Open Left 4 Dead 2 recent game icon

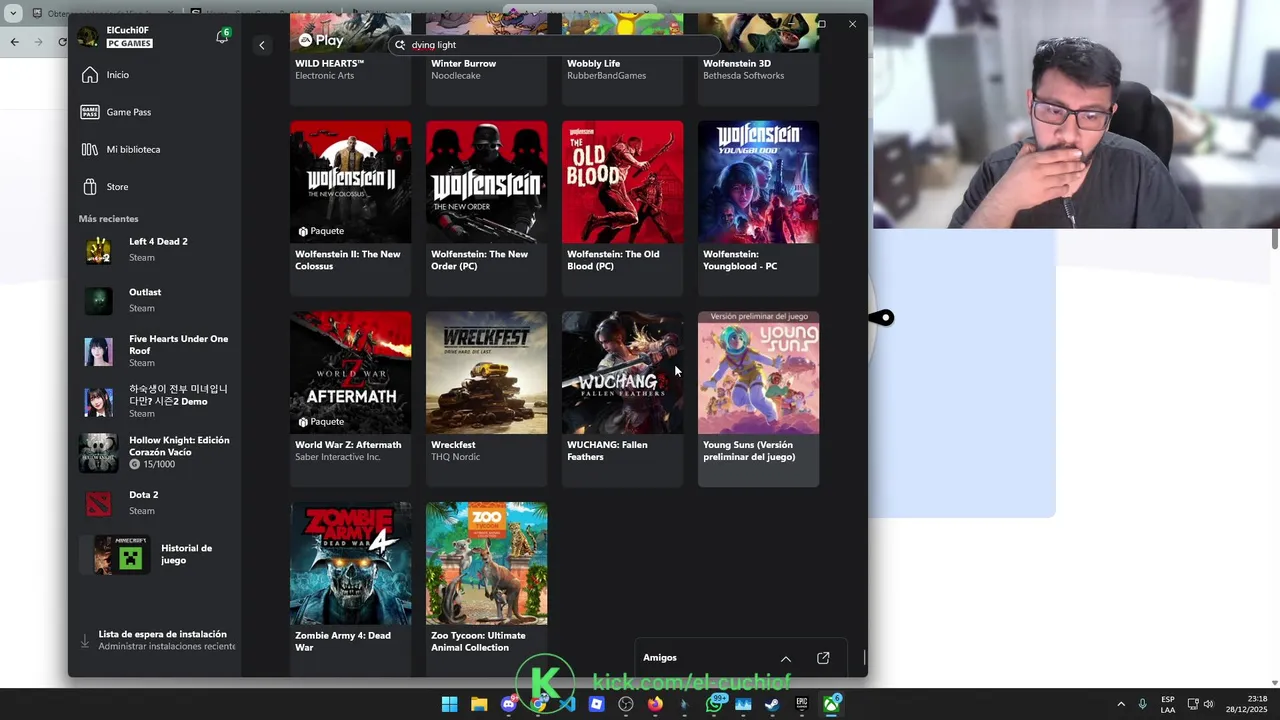point(98,250)
